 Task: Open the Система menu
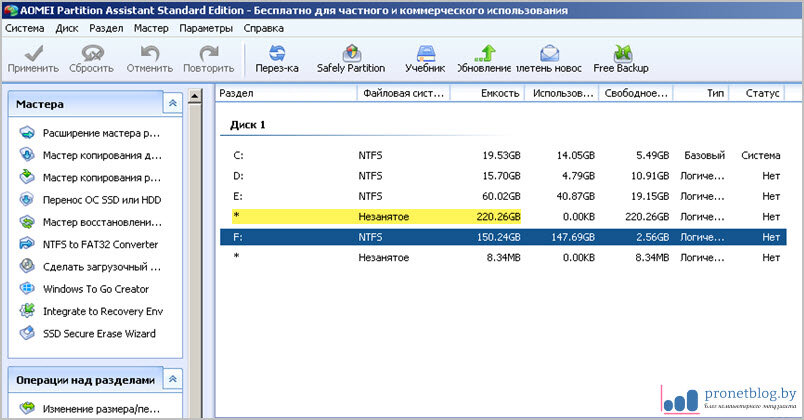pyautogui.click(x=25, y=28)
